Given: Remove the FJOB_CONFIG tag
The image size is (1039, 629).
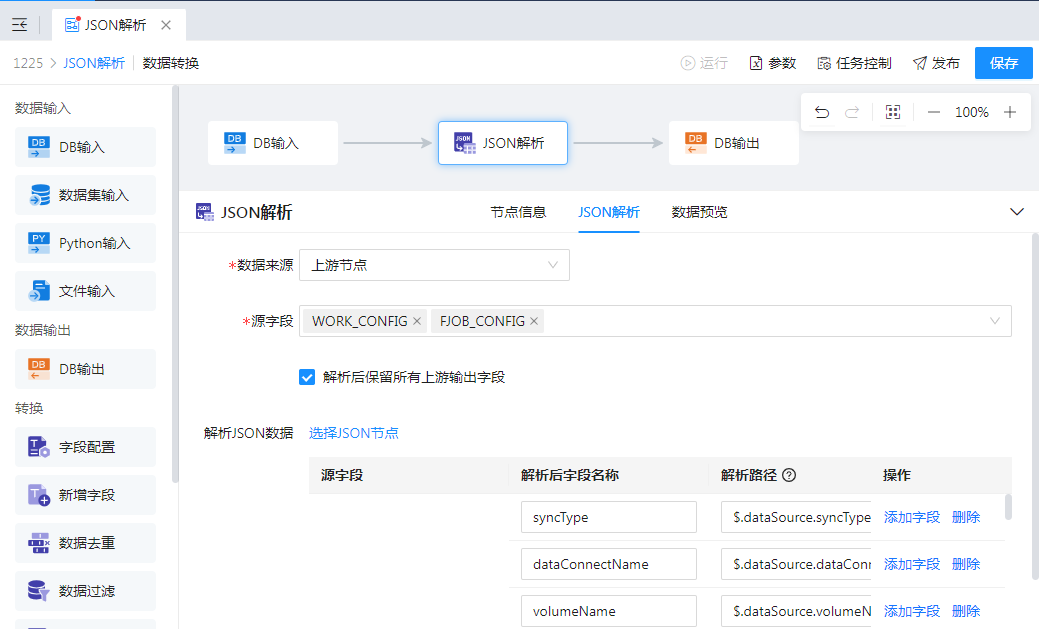Looking at the screenshot, I should [x=534, y=321].
